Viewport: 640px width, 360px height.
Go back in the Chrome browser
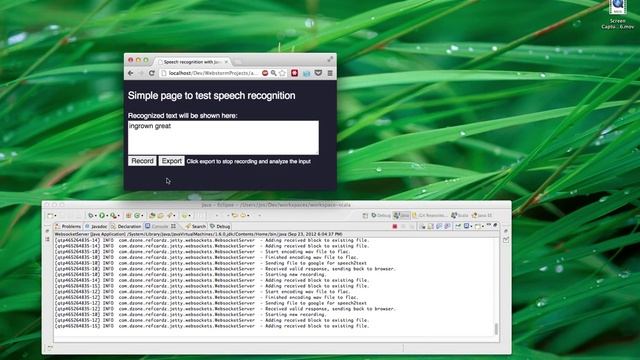click(131, 73)
